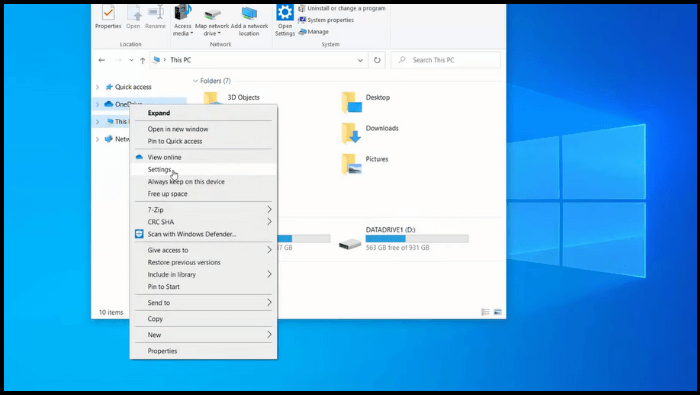Image resolution: width=700 pixels, height=395 pixels.
Task: Expand the Network tree node
Action: (98, 139)
